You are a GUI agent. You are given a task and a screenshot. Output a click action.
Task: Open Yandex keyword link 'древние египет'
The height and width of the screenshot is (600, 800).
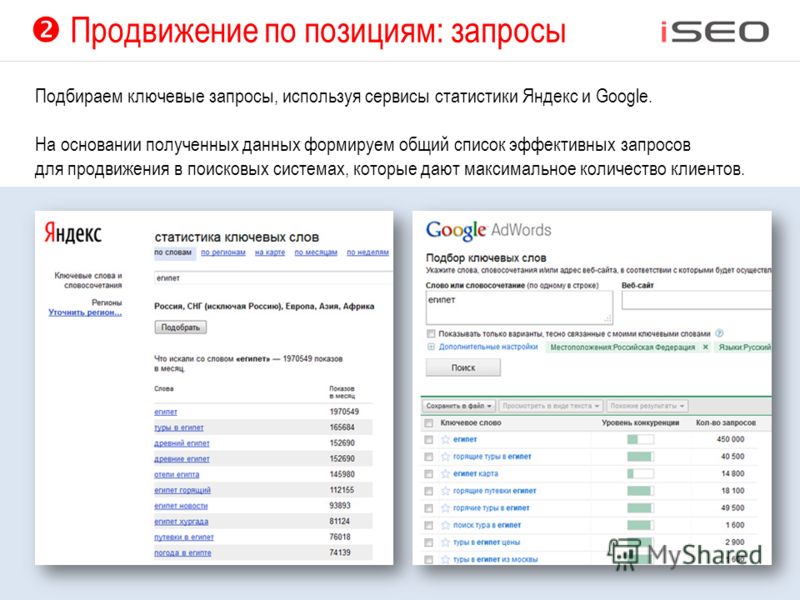tap(182, 459)
